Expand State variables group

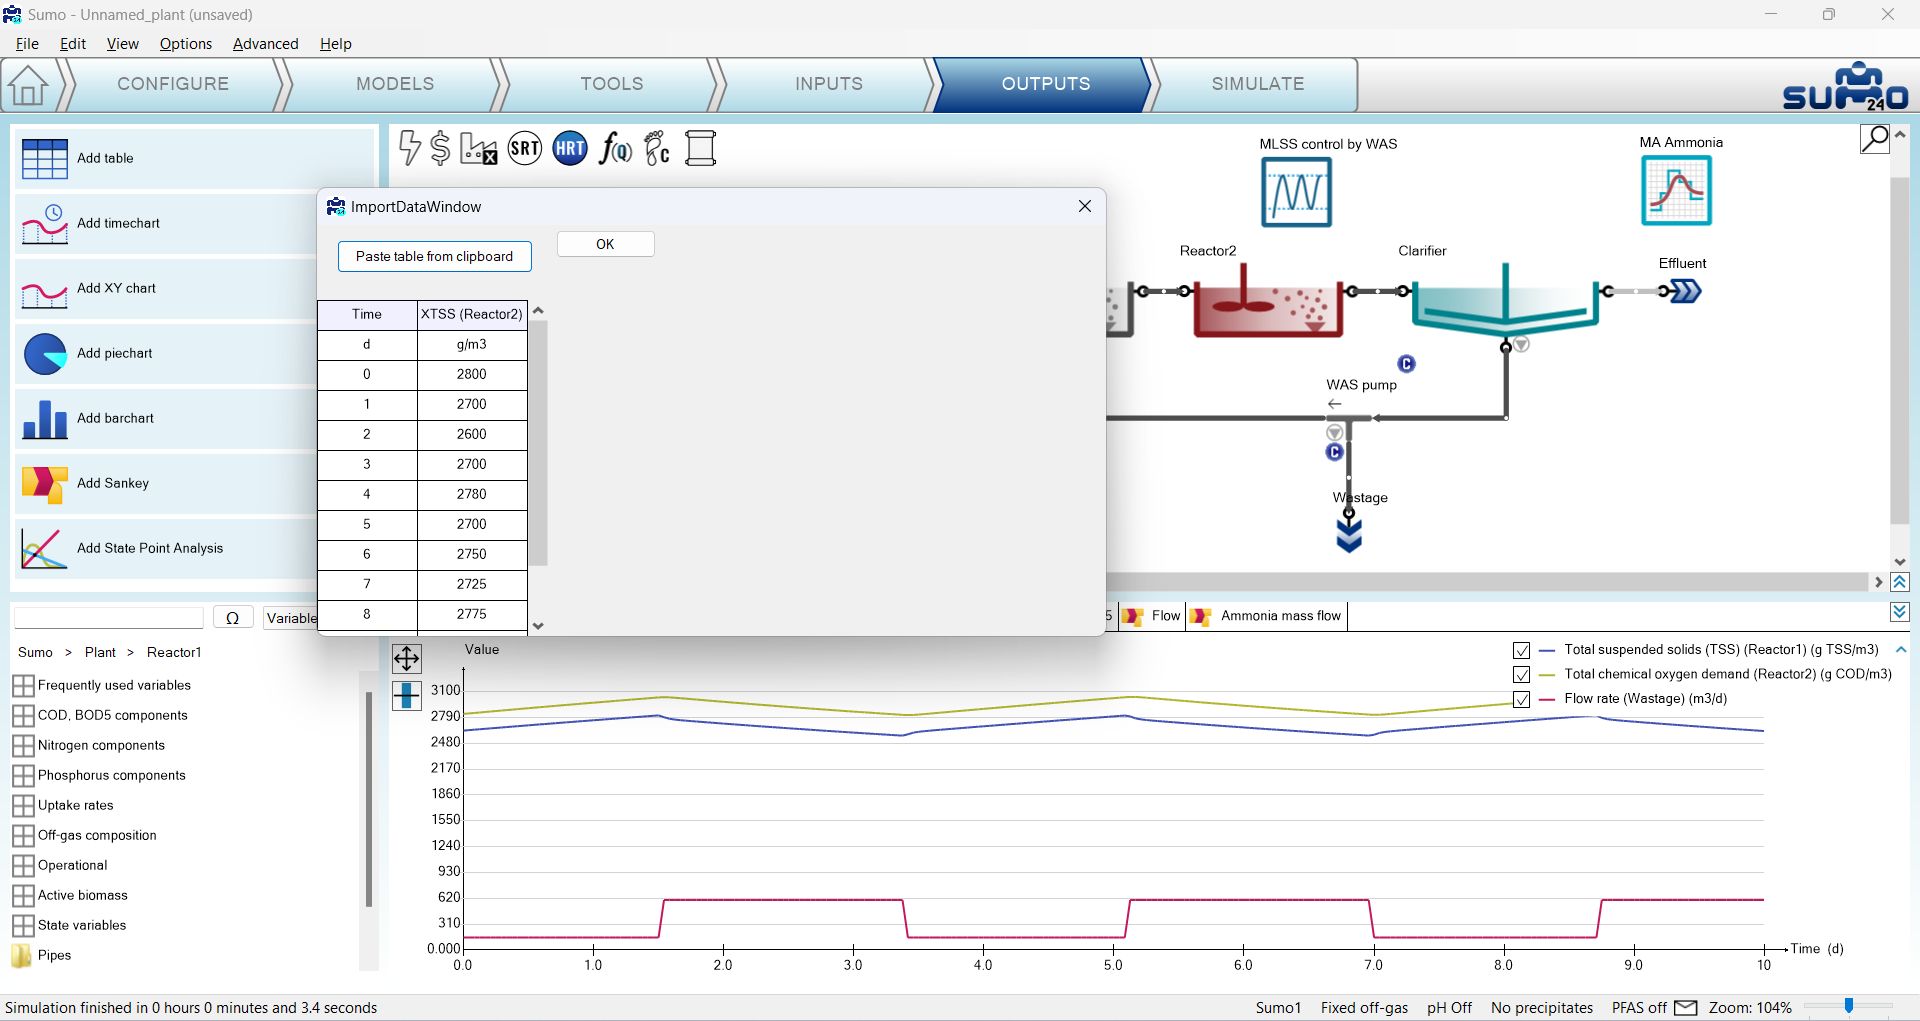23,926
